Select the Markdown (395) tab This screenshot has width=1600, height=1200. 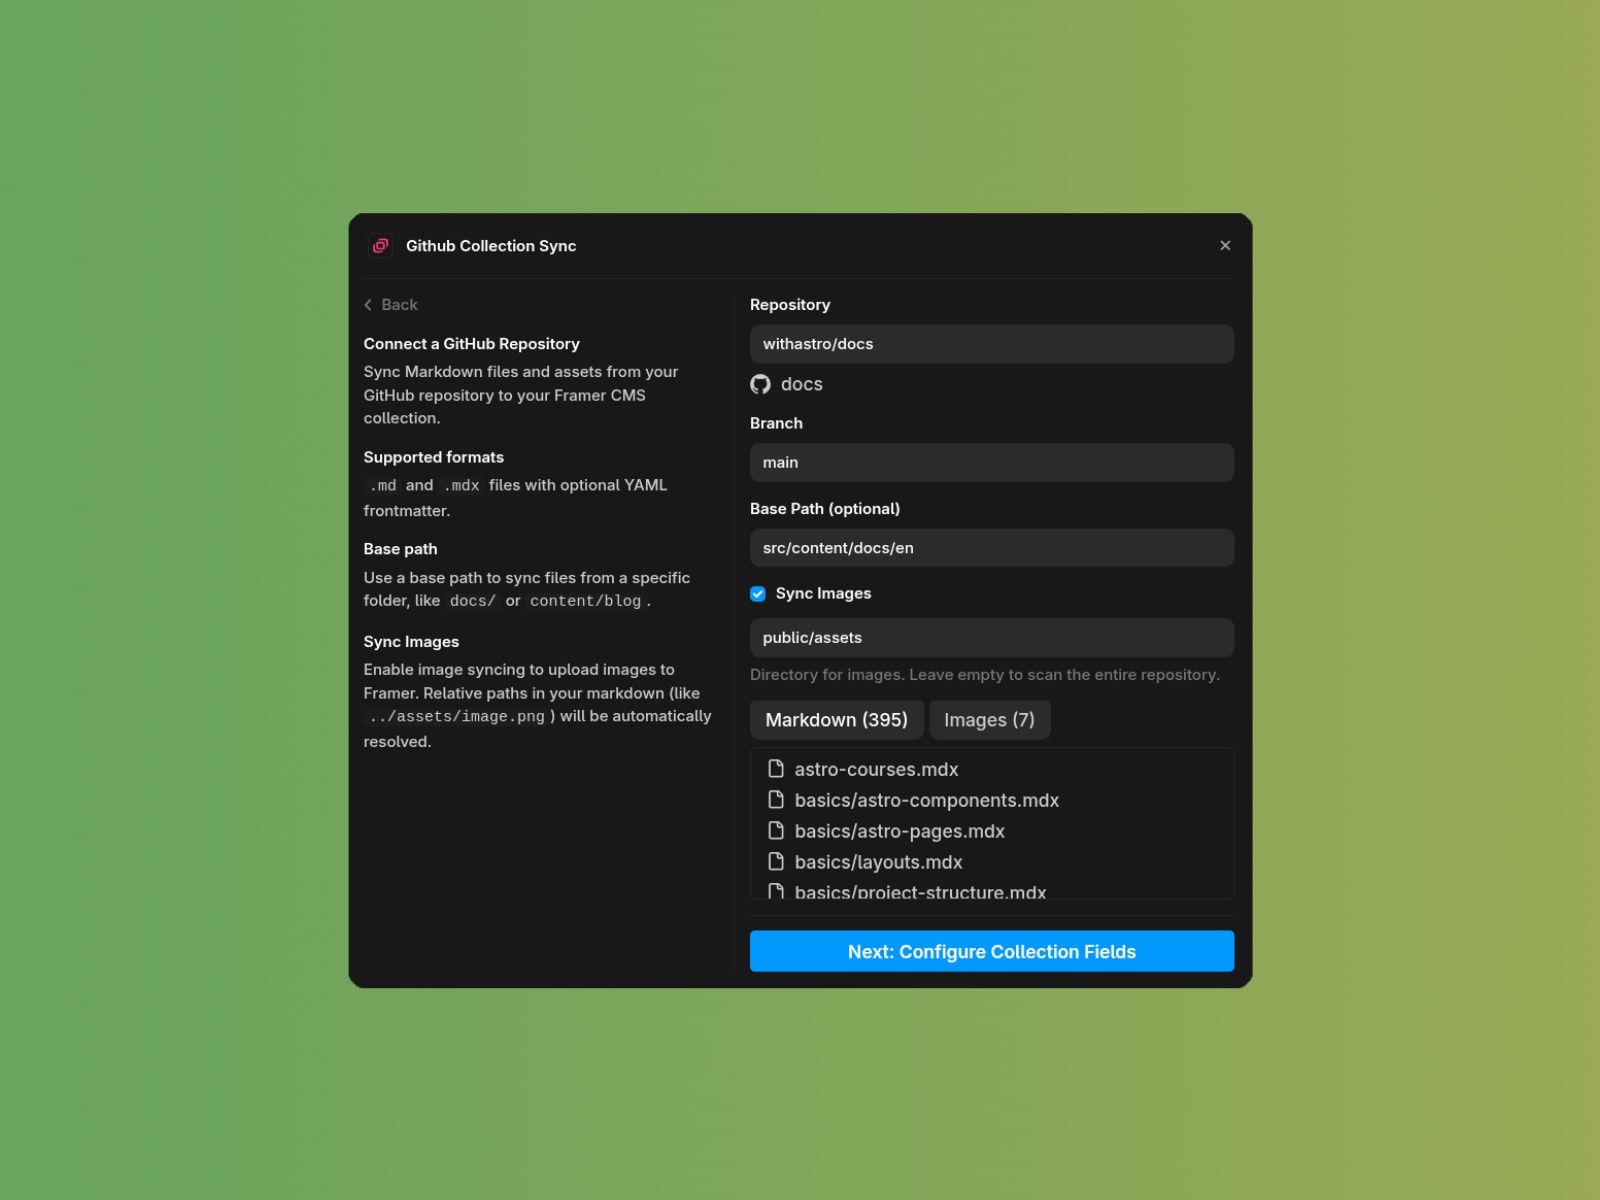tap(836, 719)
